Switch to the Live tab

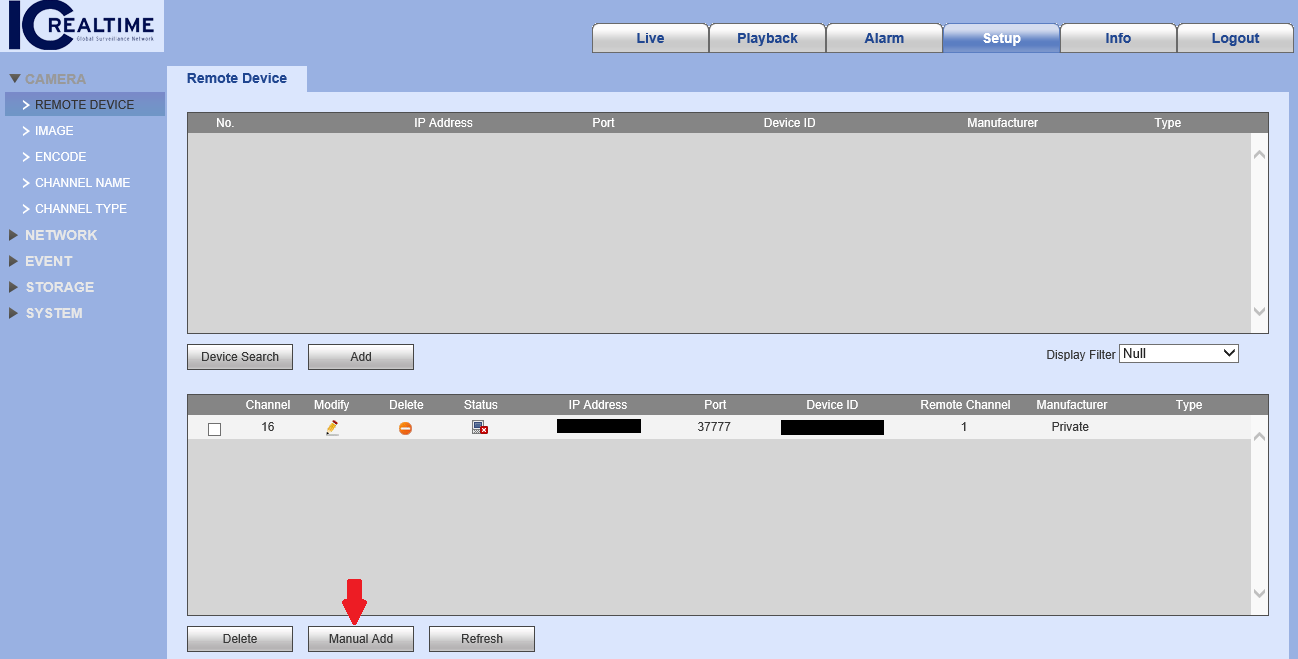point(650,38)
